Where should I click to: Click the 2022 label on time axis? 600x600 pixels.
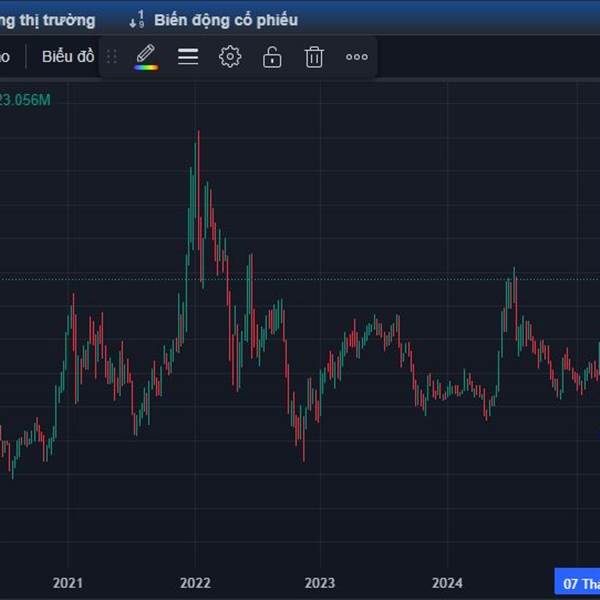195,582
